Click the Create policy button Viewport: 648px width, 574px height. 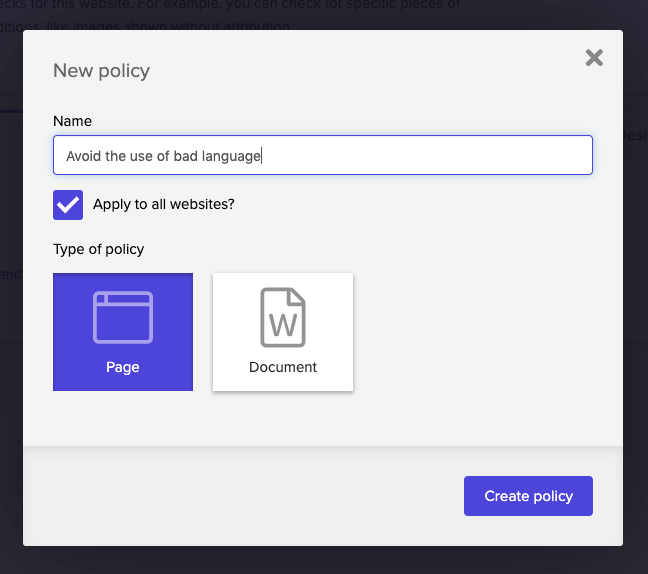(528, 496)
